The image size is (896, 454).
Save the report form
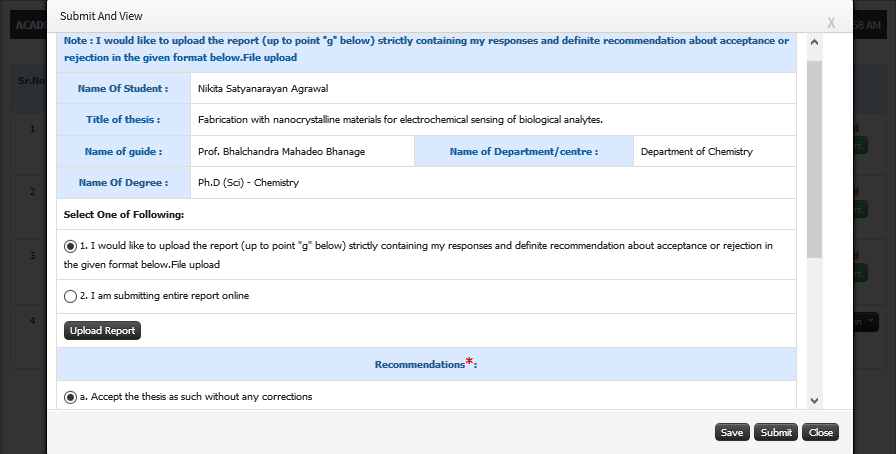click(x=732, y=432)
